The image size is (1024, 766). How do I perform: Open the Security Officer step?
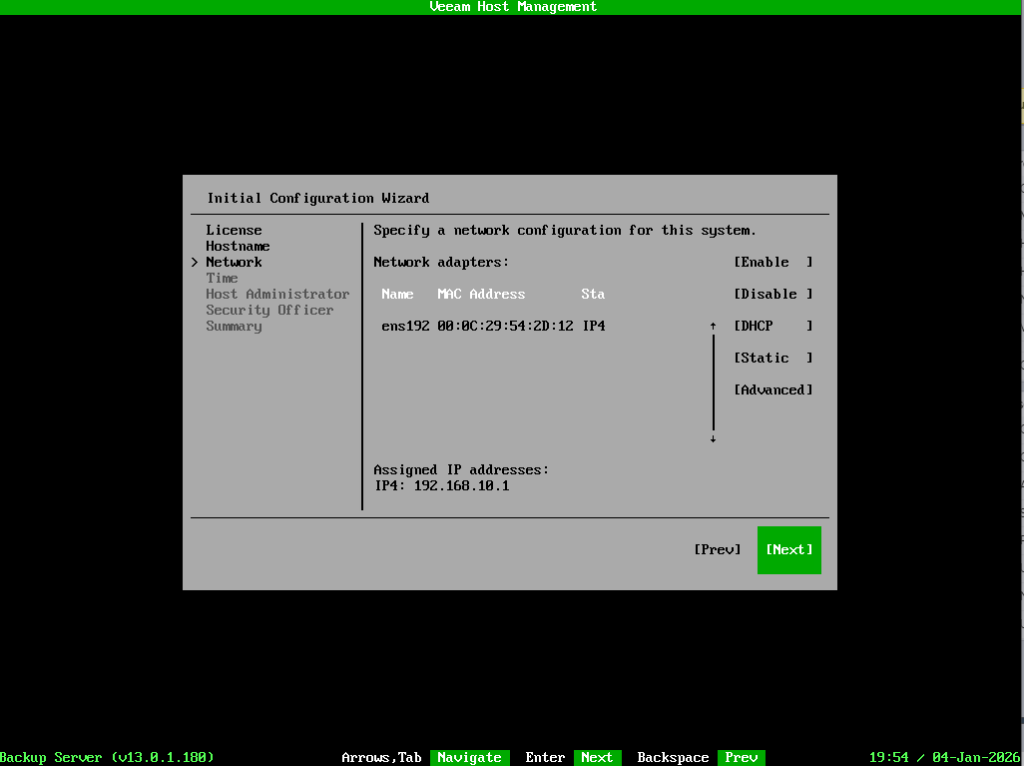[270, 310]
